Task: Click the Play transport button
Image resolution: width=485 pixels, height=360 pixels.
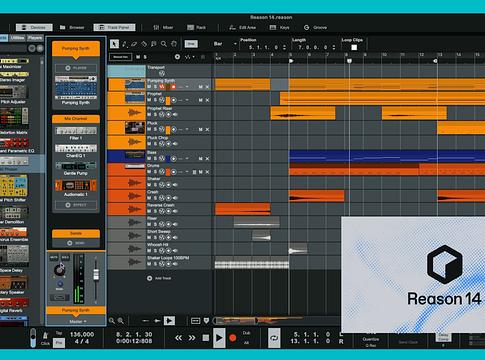Action: (219, 338)
